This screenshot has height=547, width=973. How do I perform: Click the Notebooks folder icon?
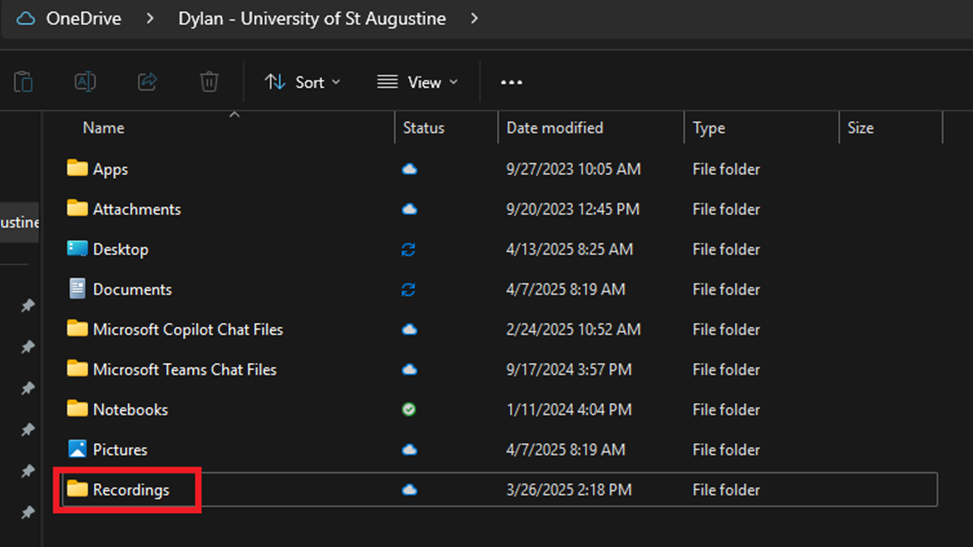pos(77,408)
